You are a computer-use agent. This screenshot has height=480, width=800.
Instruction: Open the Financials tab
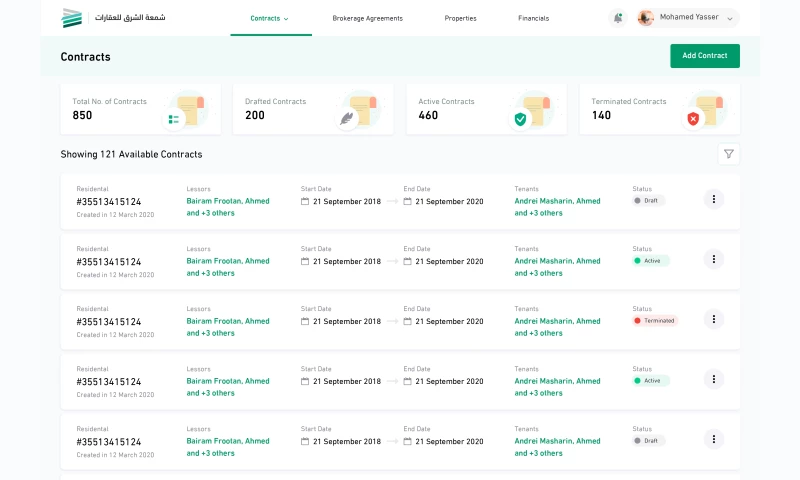pos(533,18)
